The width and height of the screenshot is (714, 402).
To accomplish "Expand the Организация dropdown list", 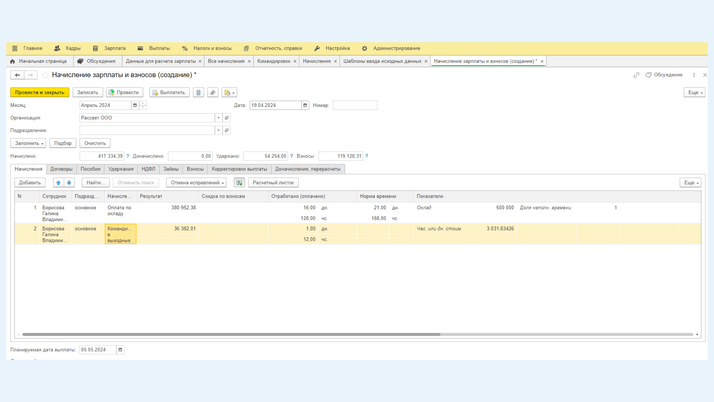I will pyautogui.click(x=218, y=118).
